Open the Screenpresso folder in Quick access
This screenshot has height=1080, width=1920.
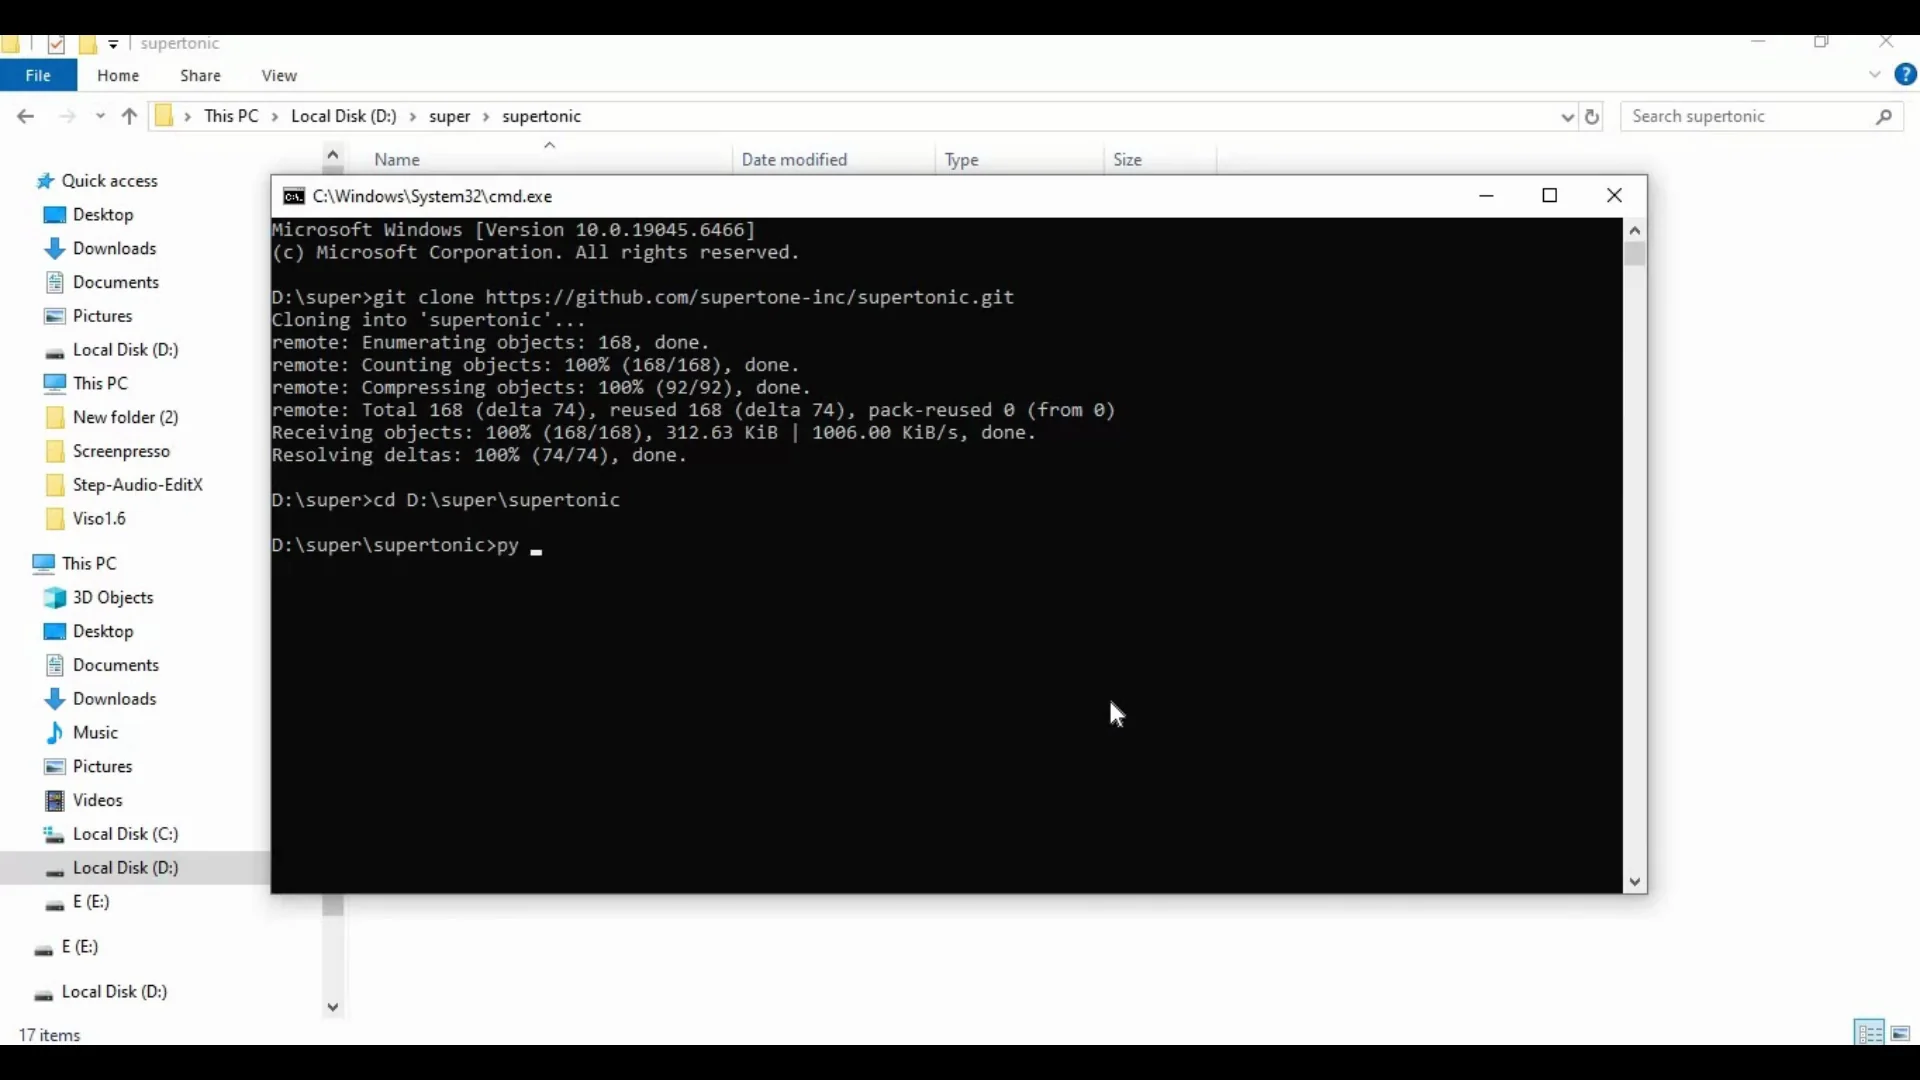point(122,450)
